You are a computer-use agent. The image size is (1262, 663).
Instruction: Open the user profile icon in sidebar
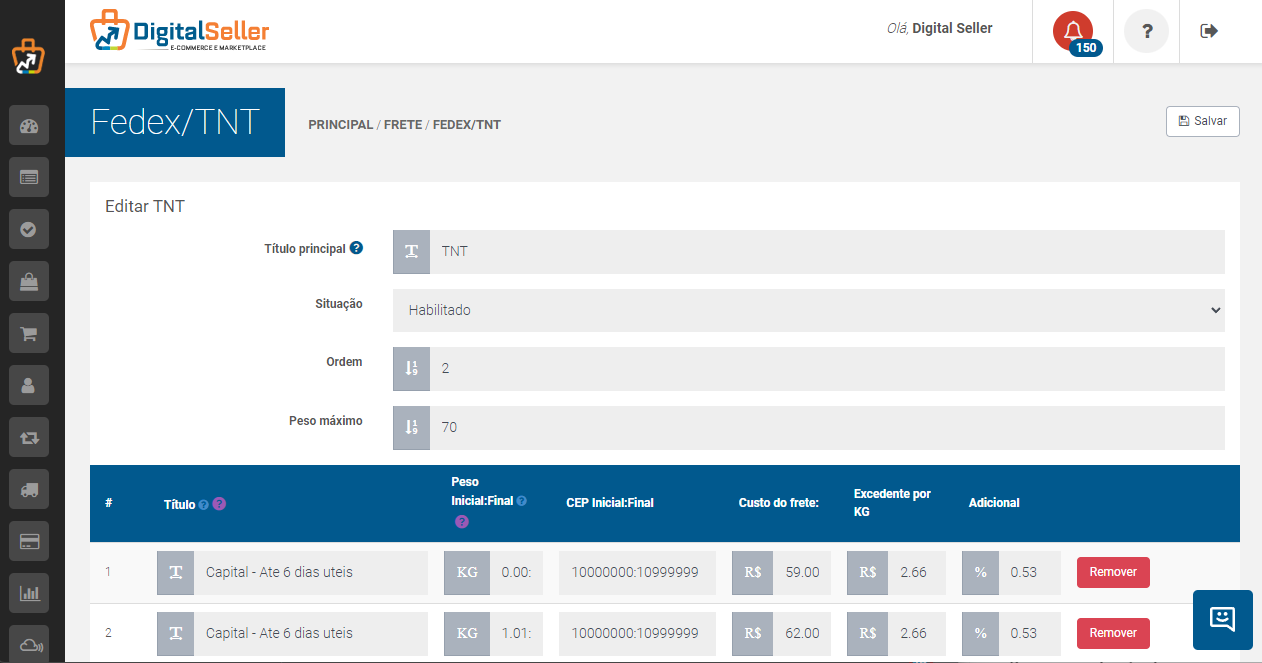pos(28,385)
